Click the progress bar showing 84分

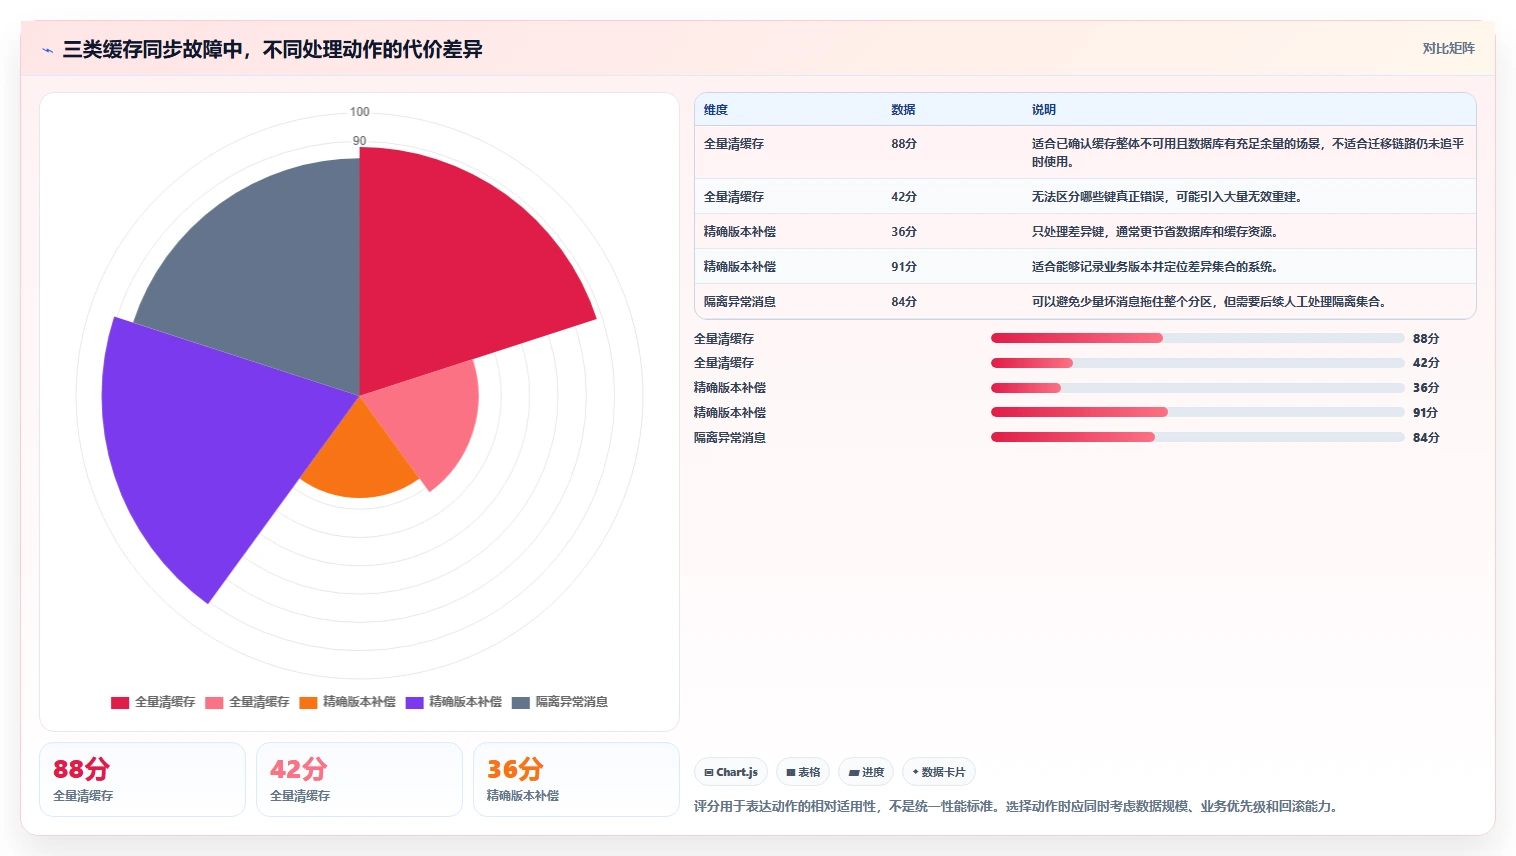pos(1198,437)
